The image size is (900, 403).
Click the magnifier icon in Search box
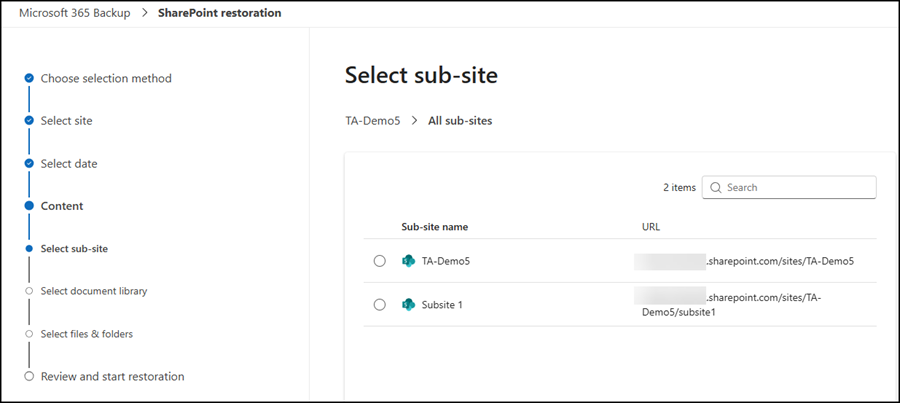715,188
